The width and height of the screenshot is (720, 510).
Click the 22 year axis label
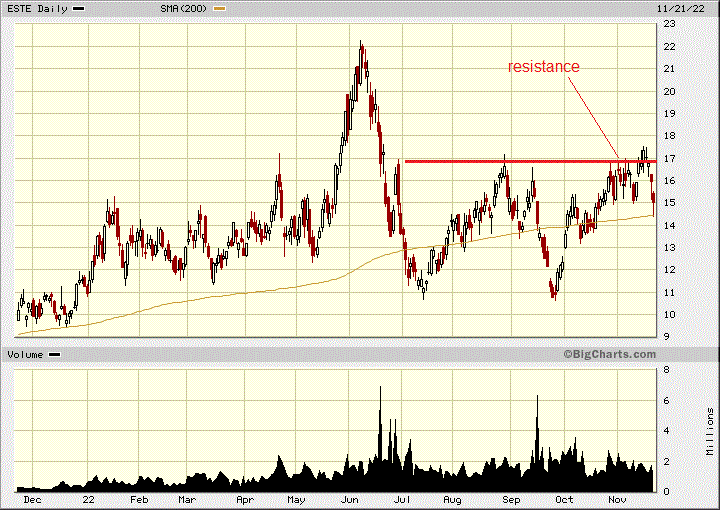point(88,499)
